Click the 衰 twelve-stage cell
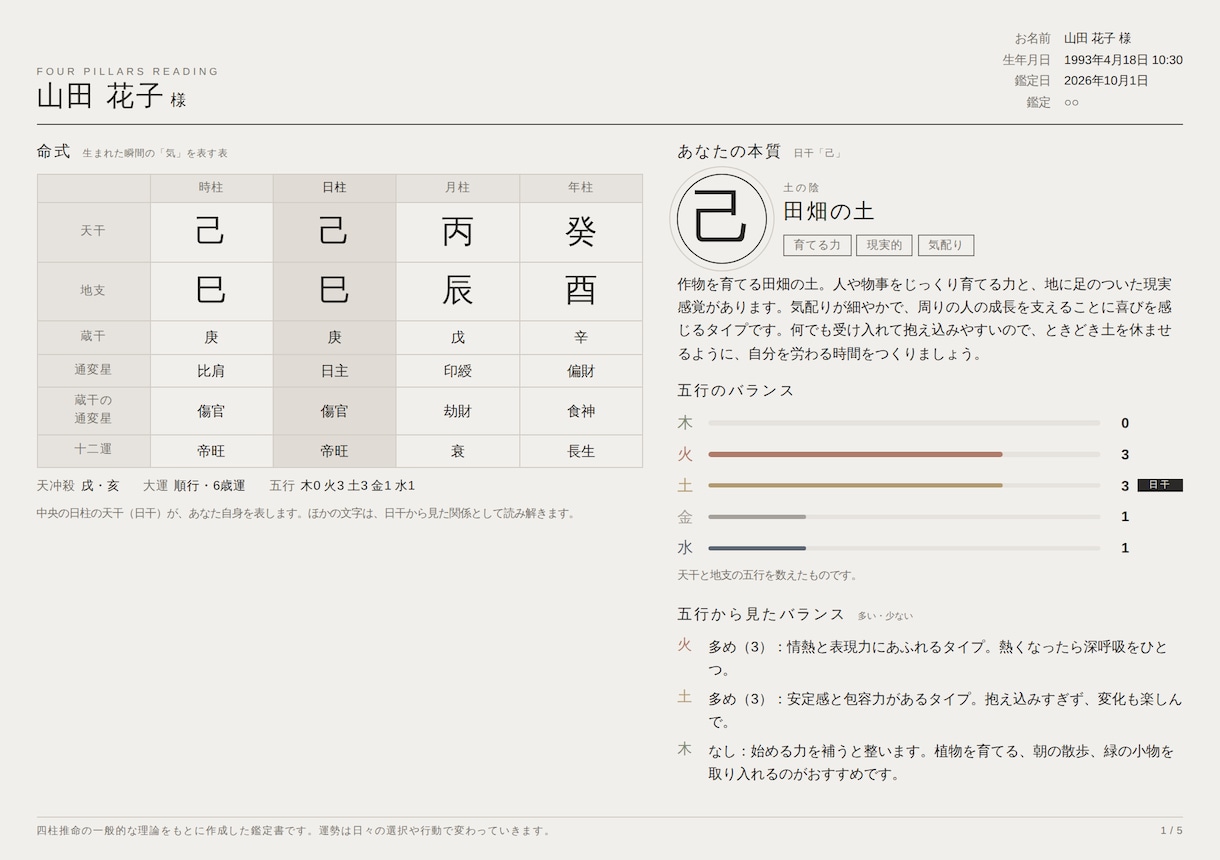Screen dimensions: 1220x860 pos(457,451)
